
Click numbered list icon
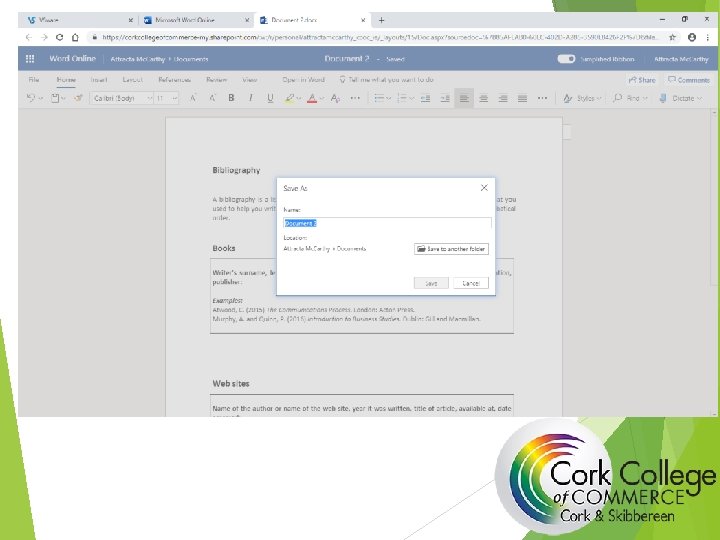pyautogui.click(x=402, y=98)
